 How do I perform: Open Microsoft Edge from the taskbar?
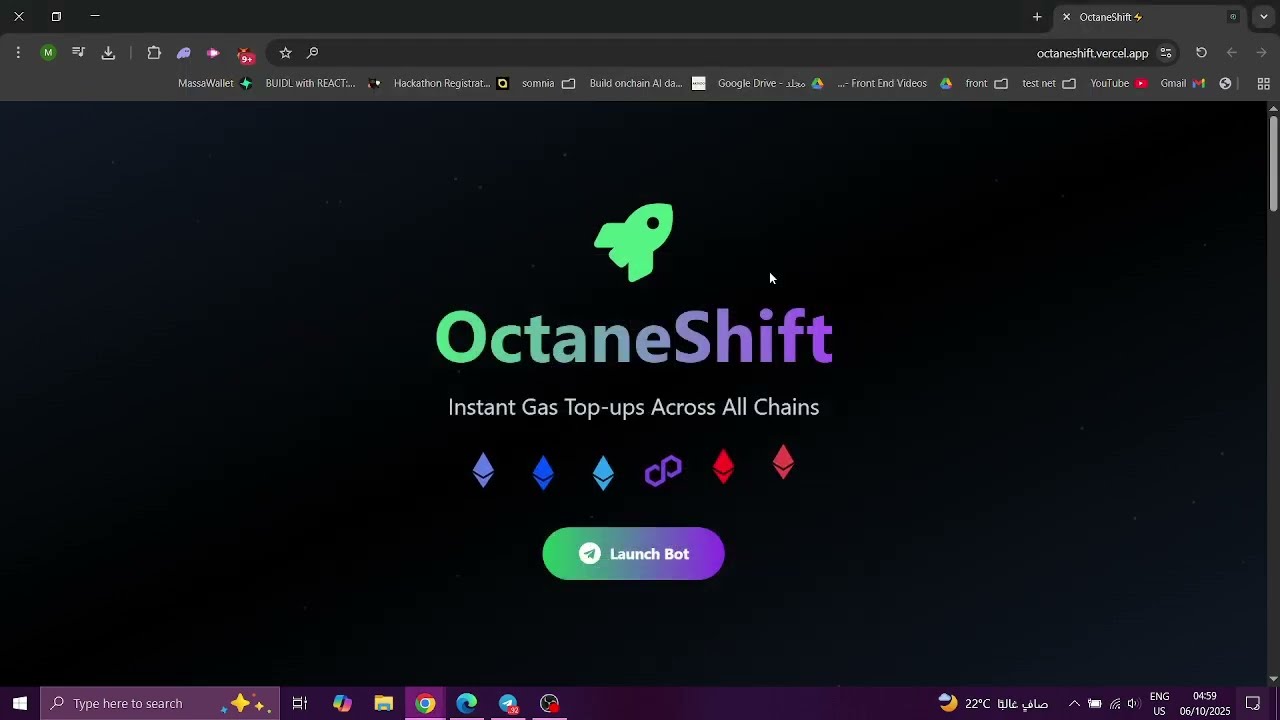pos(467,703)
